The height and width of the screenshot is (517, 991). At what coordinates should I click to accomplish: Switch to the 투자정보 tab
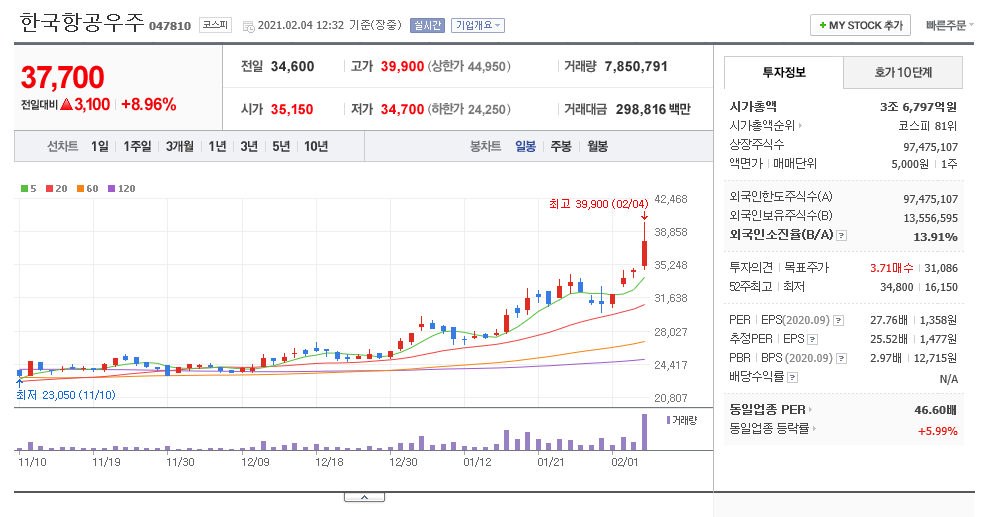(784, 72)
